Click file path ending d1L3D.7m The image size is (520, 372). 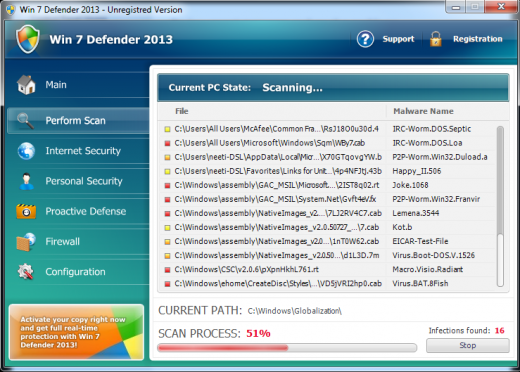tap(277, 255)
